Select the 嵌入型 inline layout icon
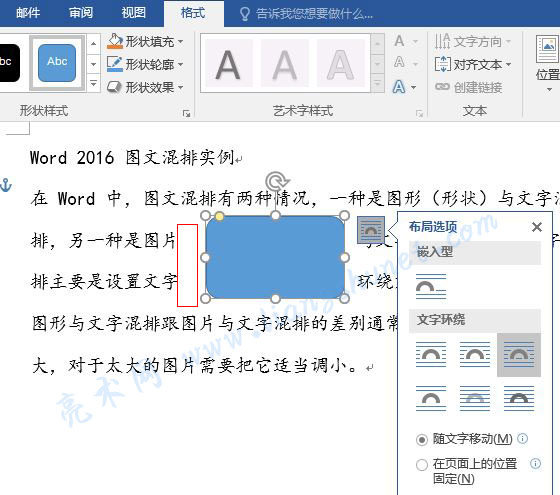This screenshot has width=560, height=495. [x=431, y=286]
